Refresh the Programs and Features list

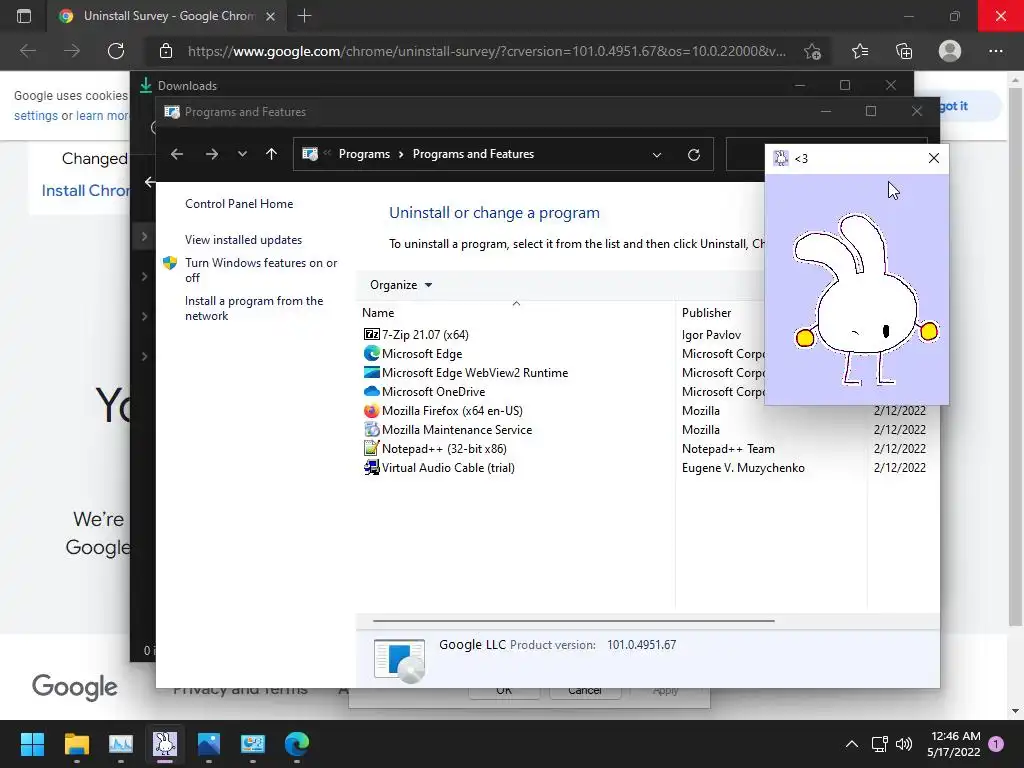(x=694, y=155)
